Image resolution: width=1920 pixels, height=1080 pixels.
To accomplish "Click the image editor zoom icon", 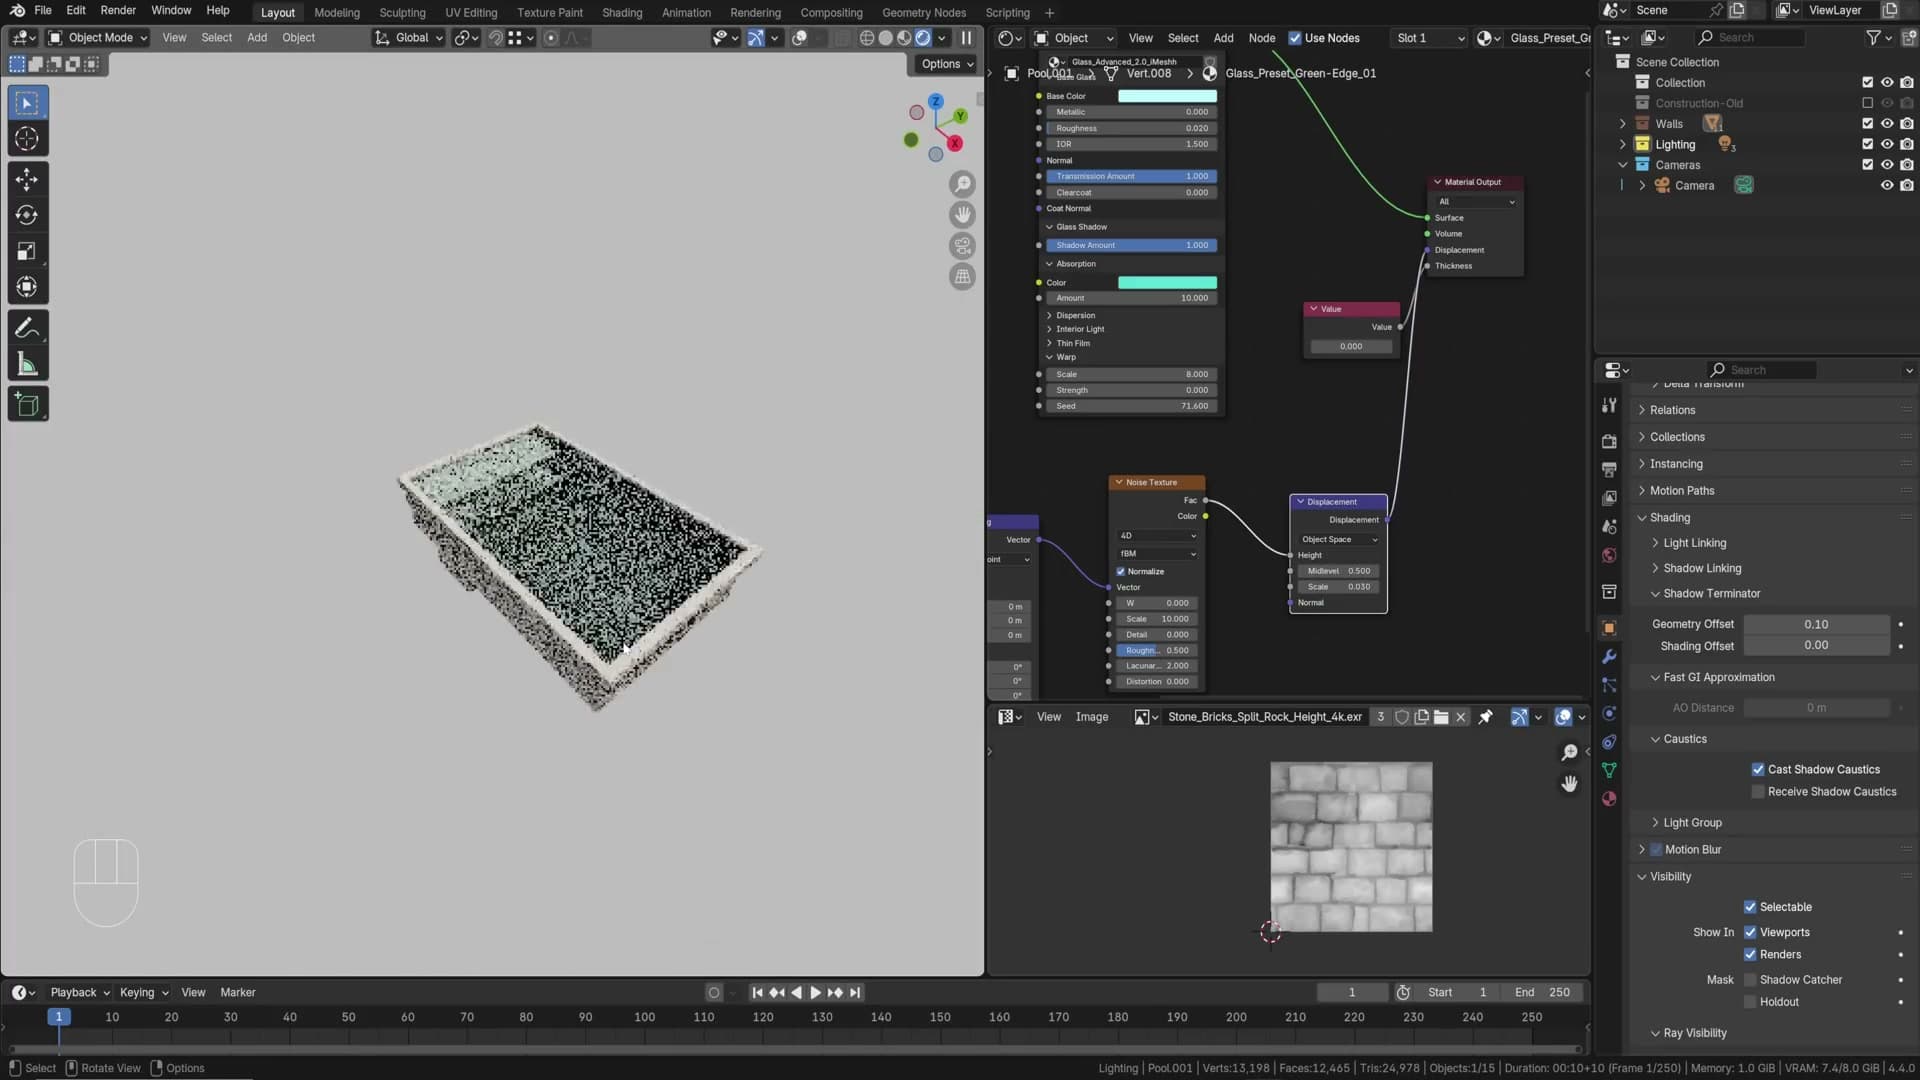I will pyautogui.click(x=1569, y=752).
